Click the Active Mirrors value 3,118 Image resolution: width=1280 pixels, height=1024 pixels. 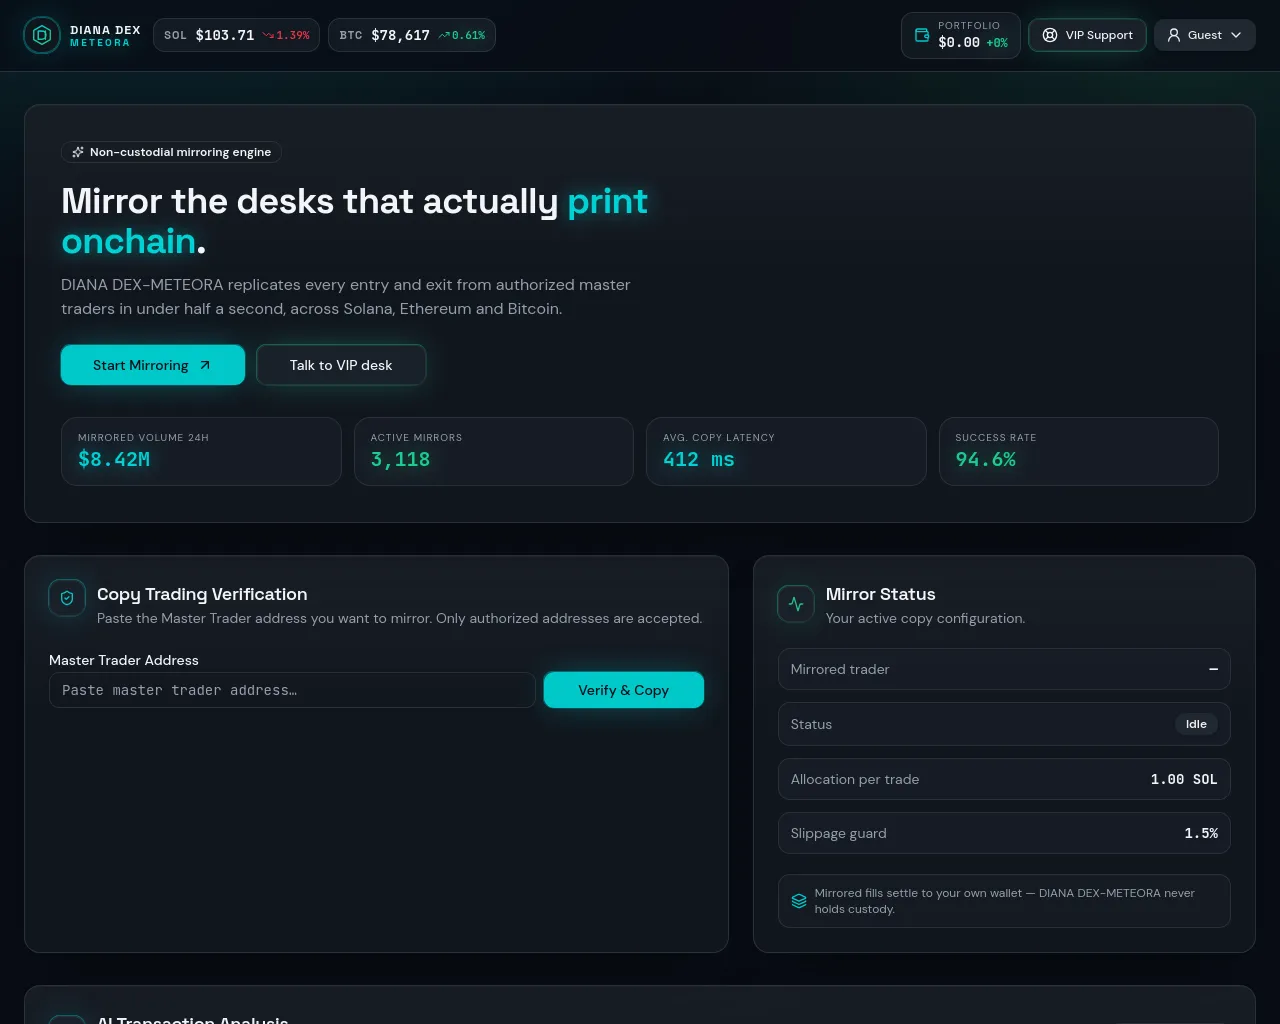(400, 459)
